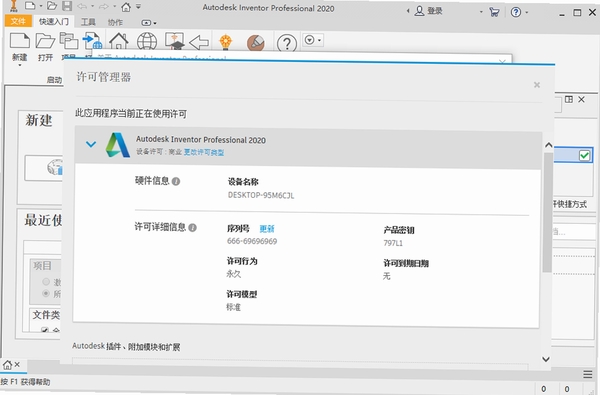Viewport: 600px width, 395px height.
Task: Collapse the Inventor Professional 2020 license chevron
Action: pyautogui.click(x=91, y=144)
